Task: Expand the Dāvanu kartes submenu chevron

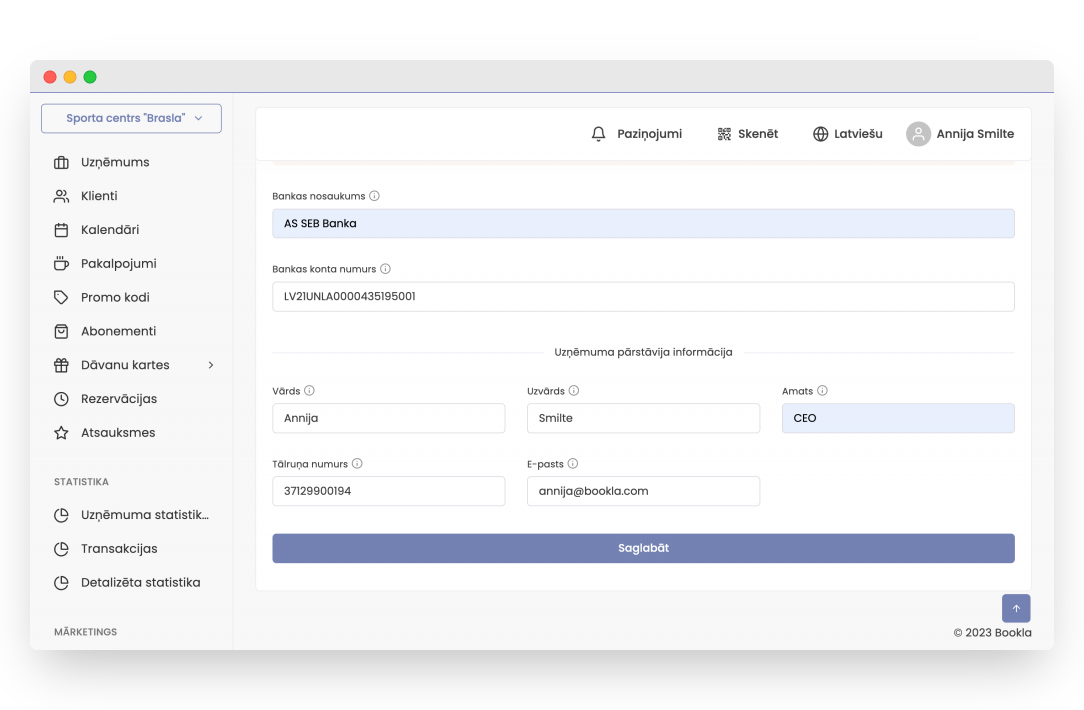Action: [211, 365]
